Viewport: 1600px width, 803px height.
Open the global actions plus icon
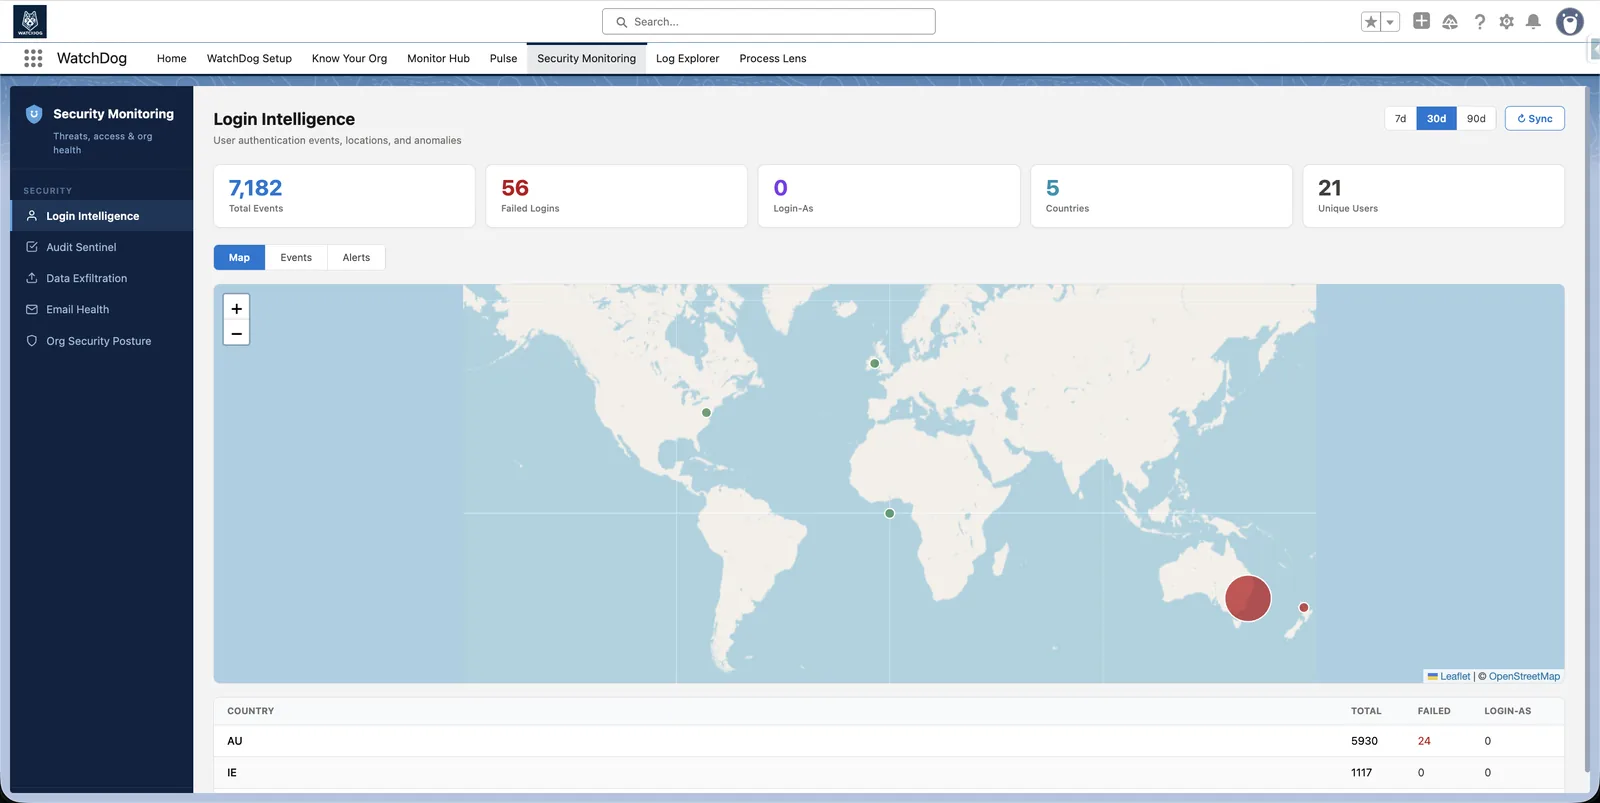1421,21
